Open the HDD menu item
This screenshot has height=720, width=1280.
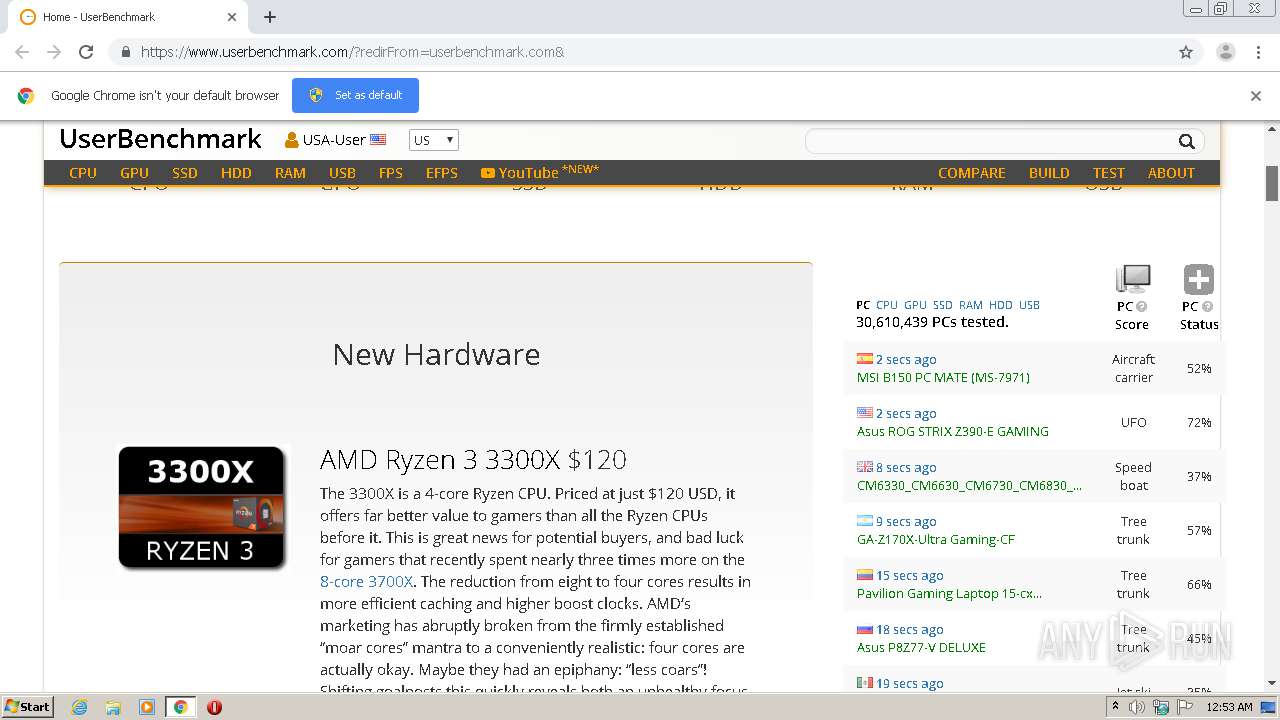[236, 173]
